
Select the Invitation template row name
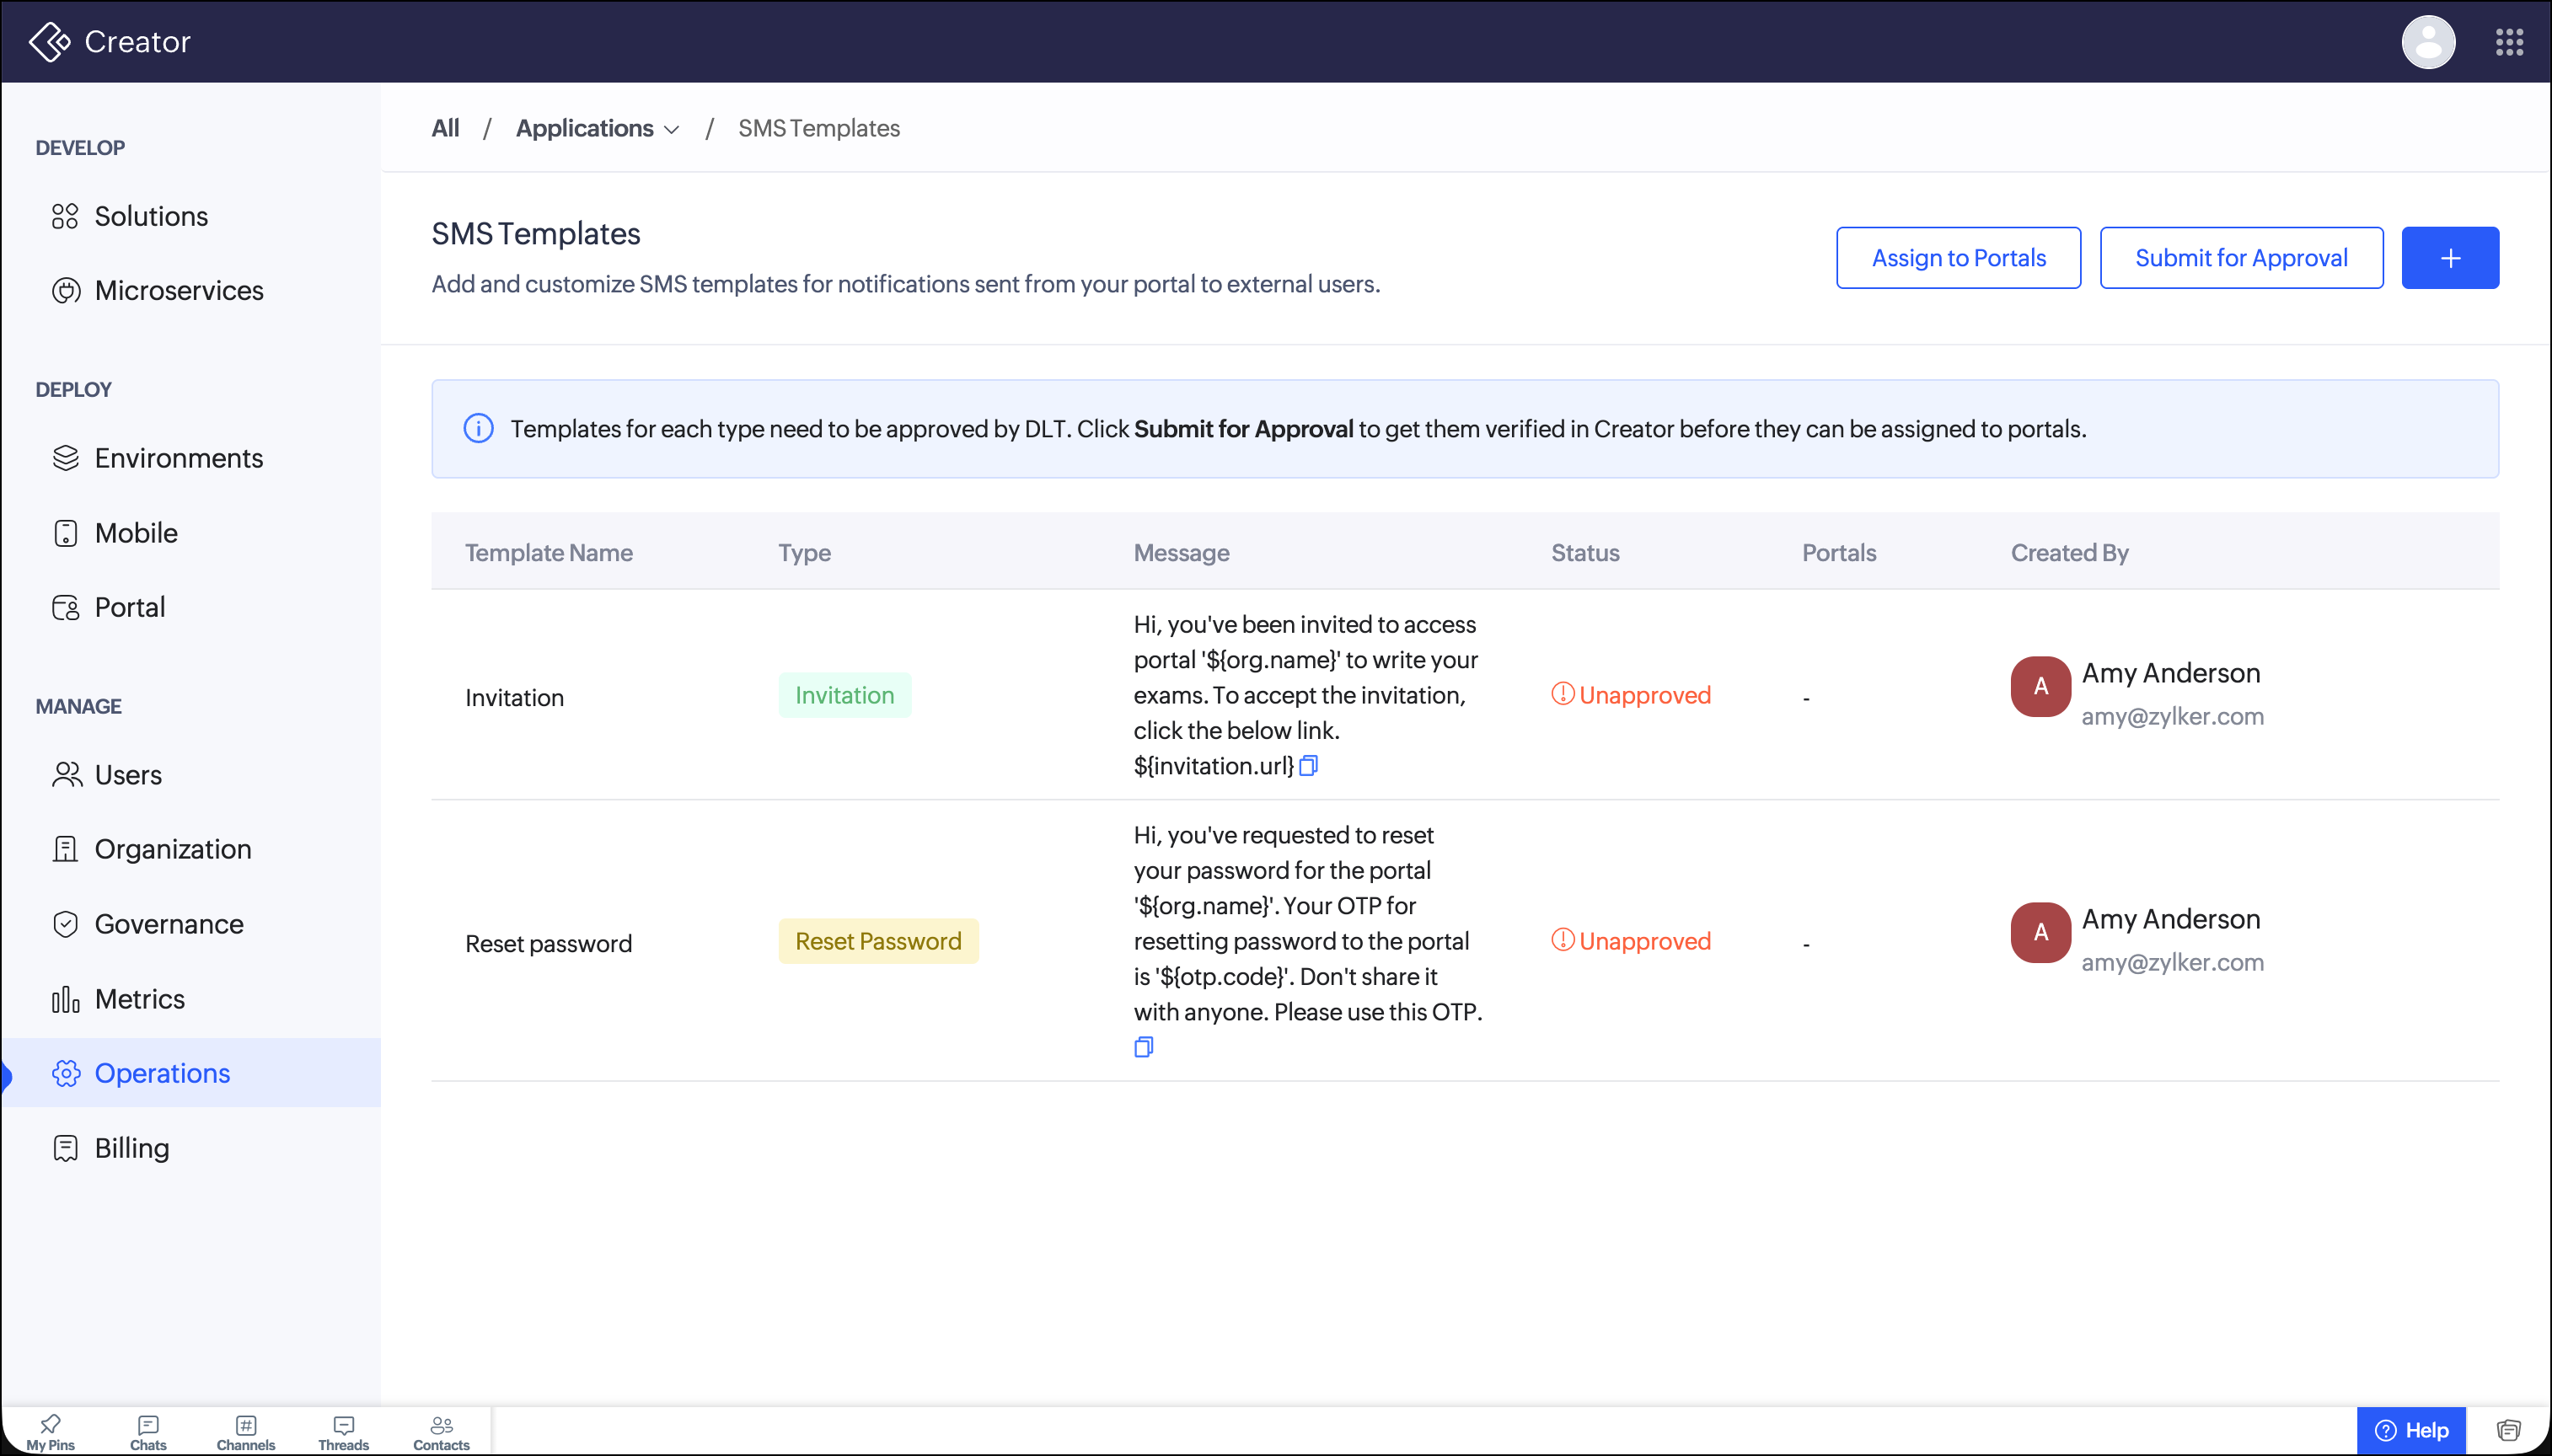point(514,697)
